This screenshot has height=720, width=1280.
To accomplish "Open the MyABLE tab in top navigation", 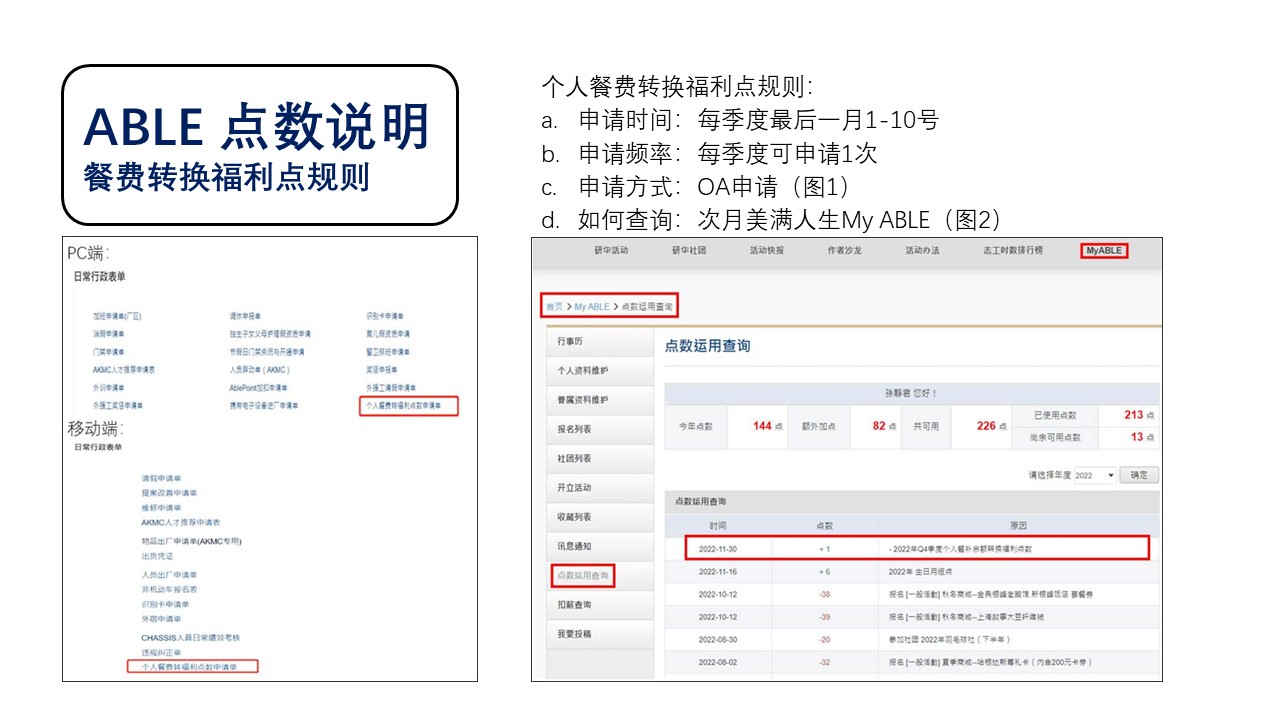I will tap(1104, 250).
